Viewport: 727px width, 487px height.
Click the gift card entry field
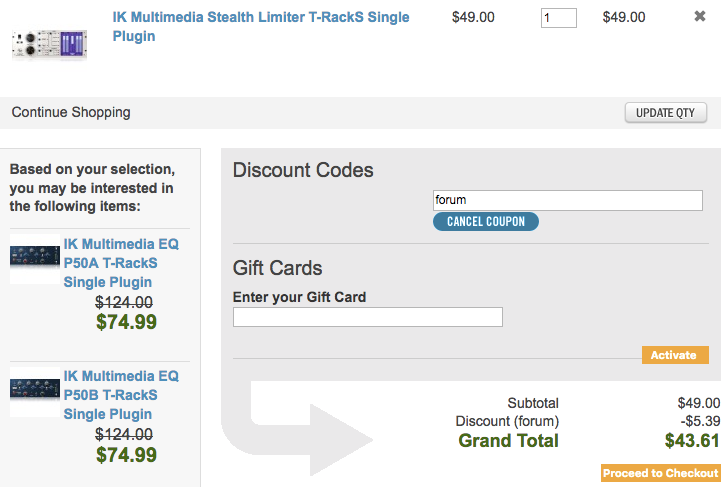tap(368, 317)
